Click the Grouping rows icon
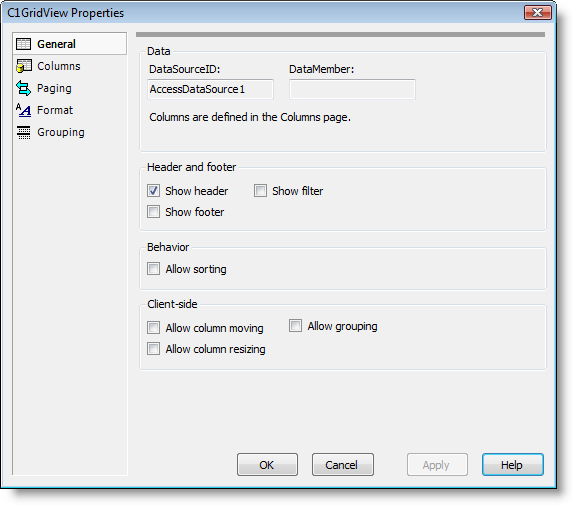Viewport: 573px width, 505px height. point(24,132)
